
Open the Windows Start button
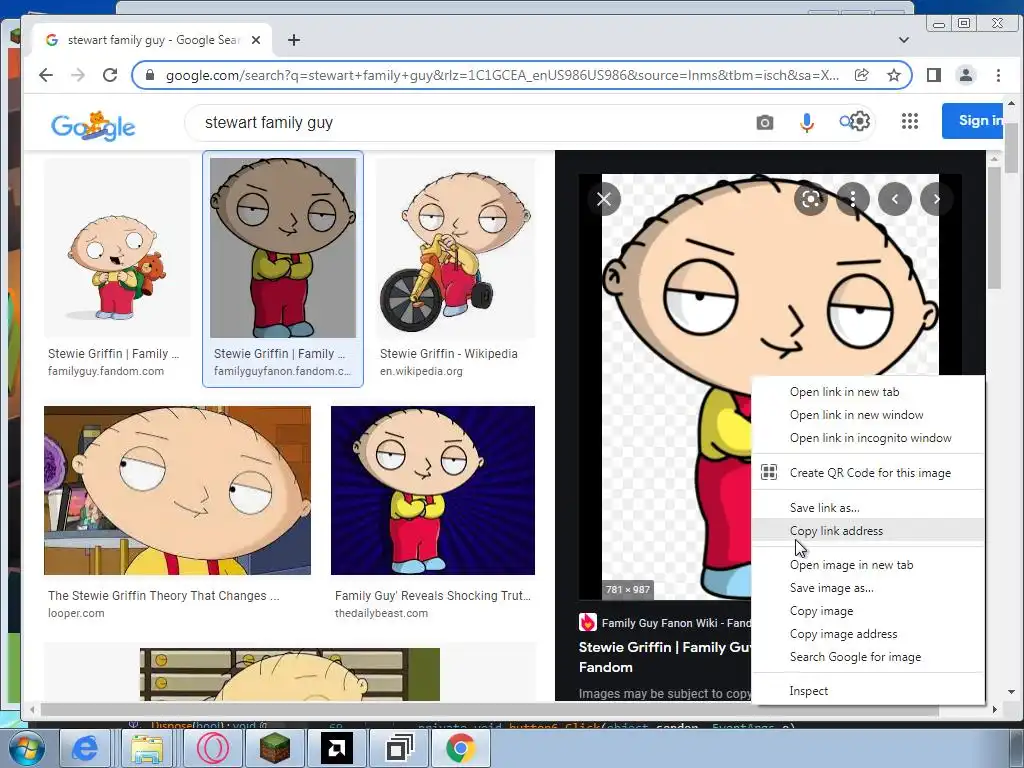tap(26, 748)
